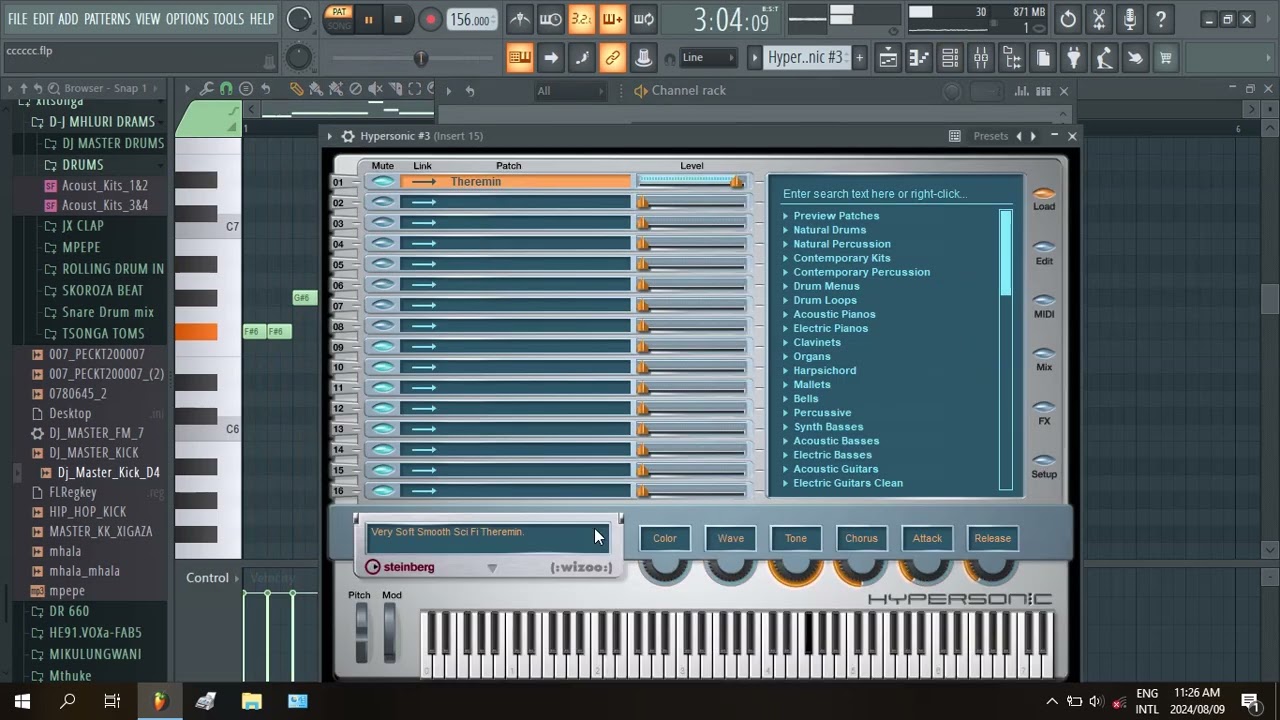Click the Chorus knob label button
Image resolution: width=1280 pixels, height=720 pixels.
861,538
